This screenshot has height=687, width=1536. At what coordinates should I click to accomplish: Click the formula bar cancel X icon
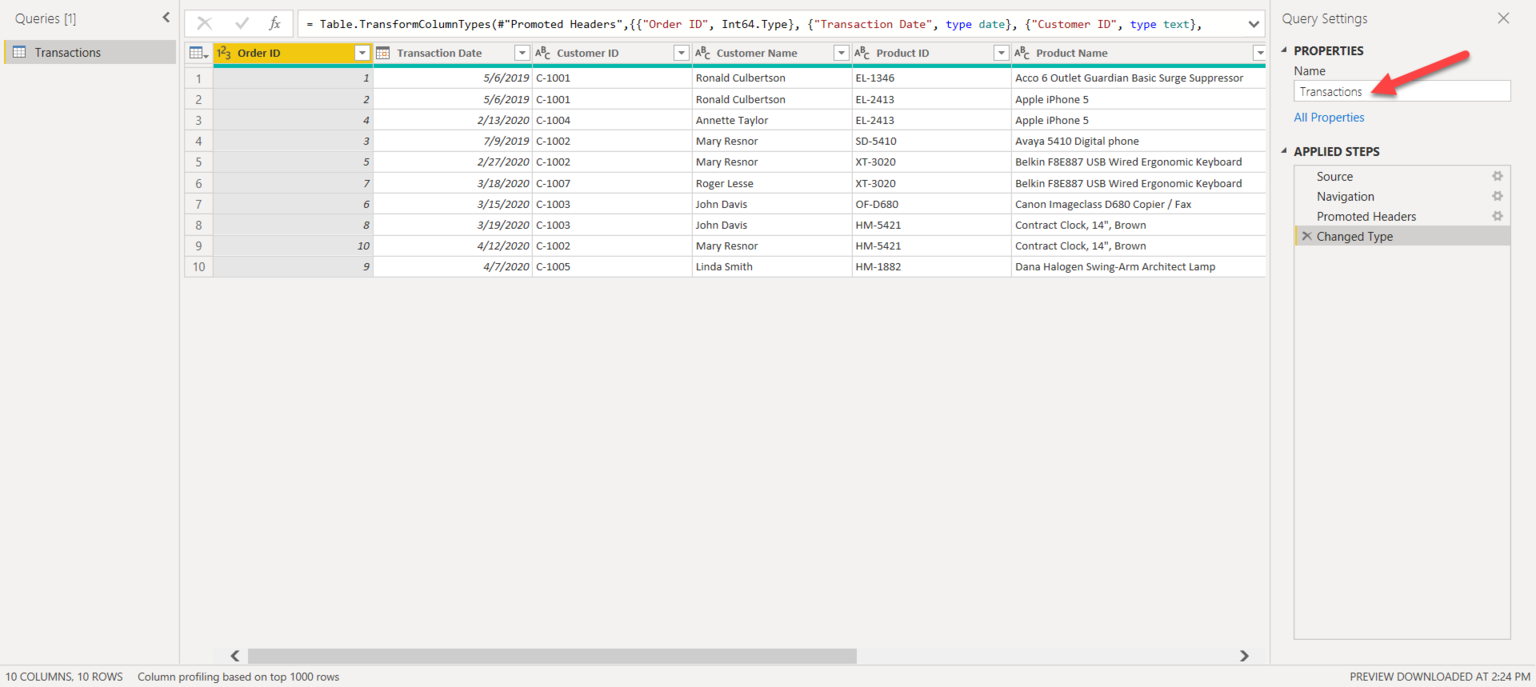tap(204, 24)
